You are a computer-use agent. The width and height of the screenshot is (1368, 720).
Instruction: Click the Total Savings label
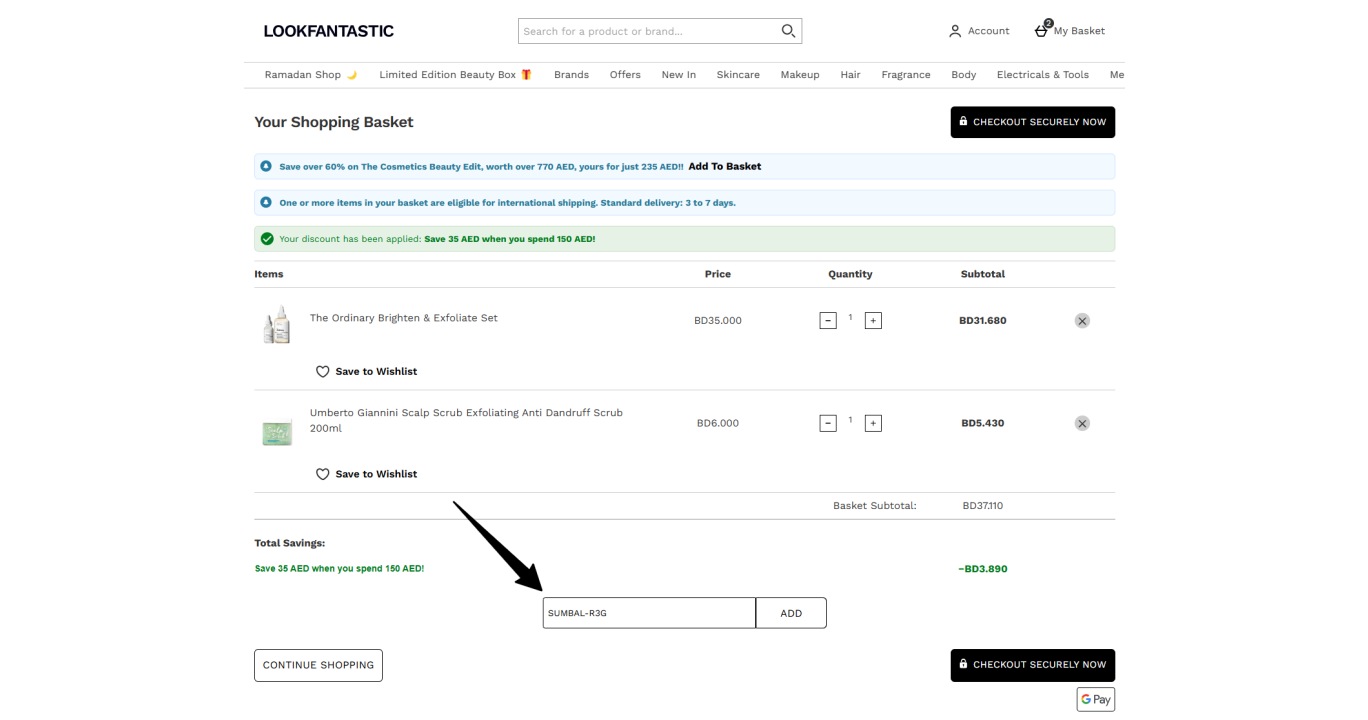(x=290, y=543)
